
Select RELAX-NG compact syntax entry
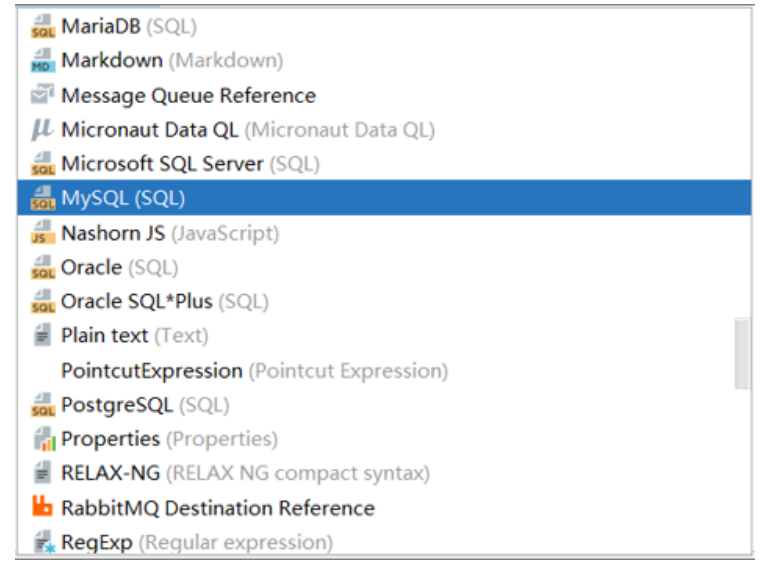245,473
